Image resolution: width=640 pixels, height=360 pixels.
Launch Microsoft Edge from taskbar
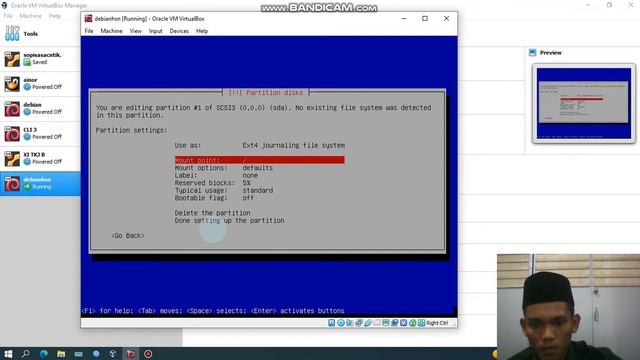(44, 354)
